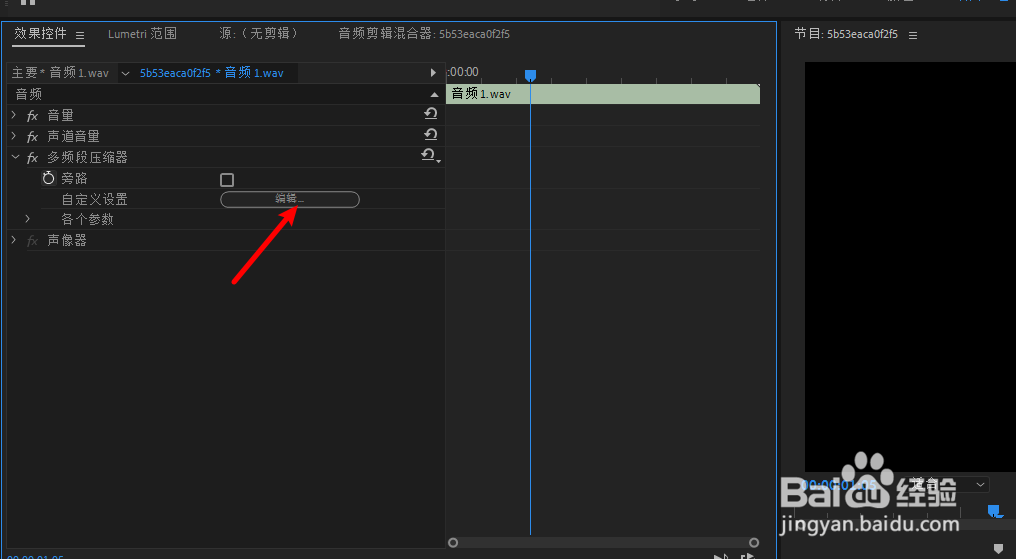This screenshot has height=559, width=1016.
Task: Select the 自定义设置 label row
Action: [95, 199]
